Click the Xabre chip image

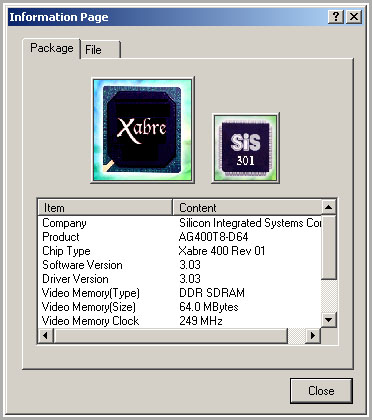(x=143, y=130)
